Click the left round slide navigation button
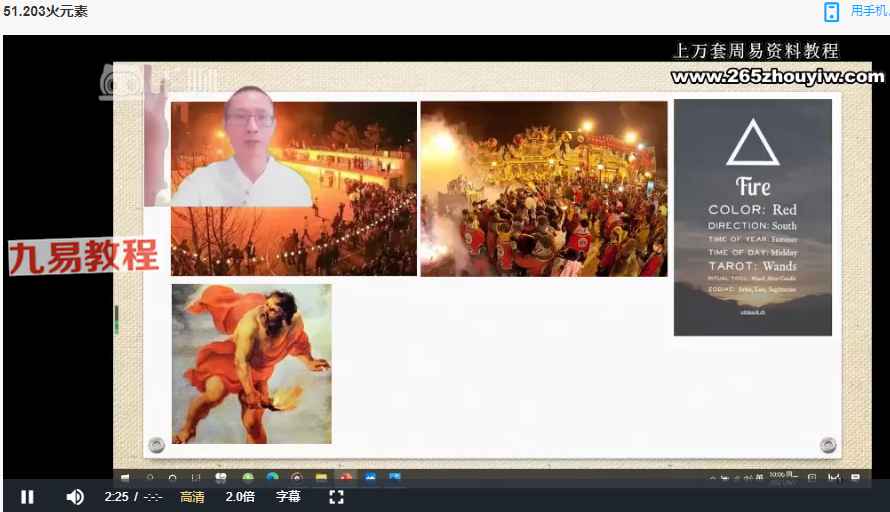 [x=156, y=445]
